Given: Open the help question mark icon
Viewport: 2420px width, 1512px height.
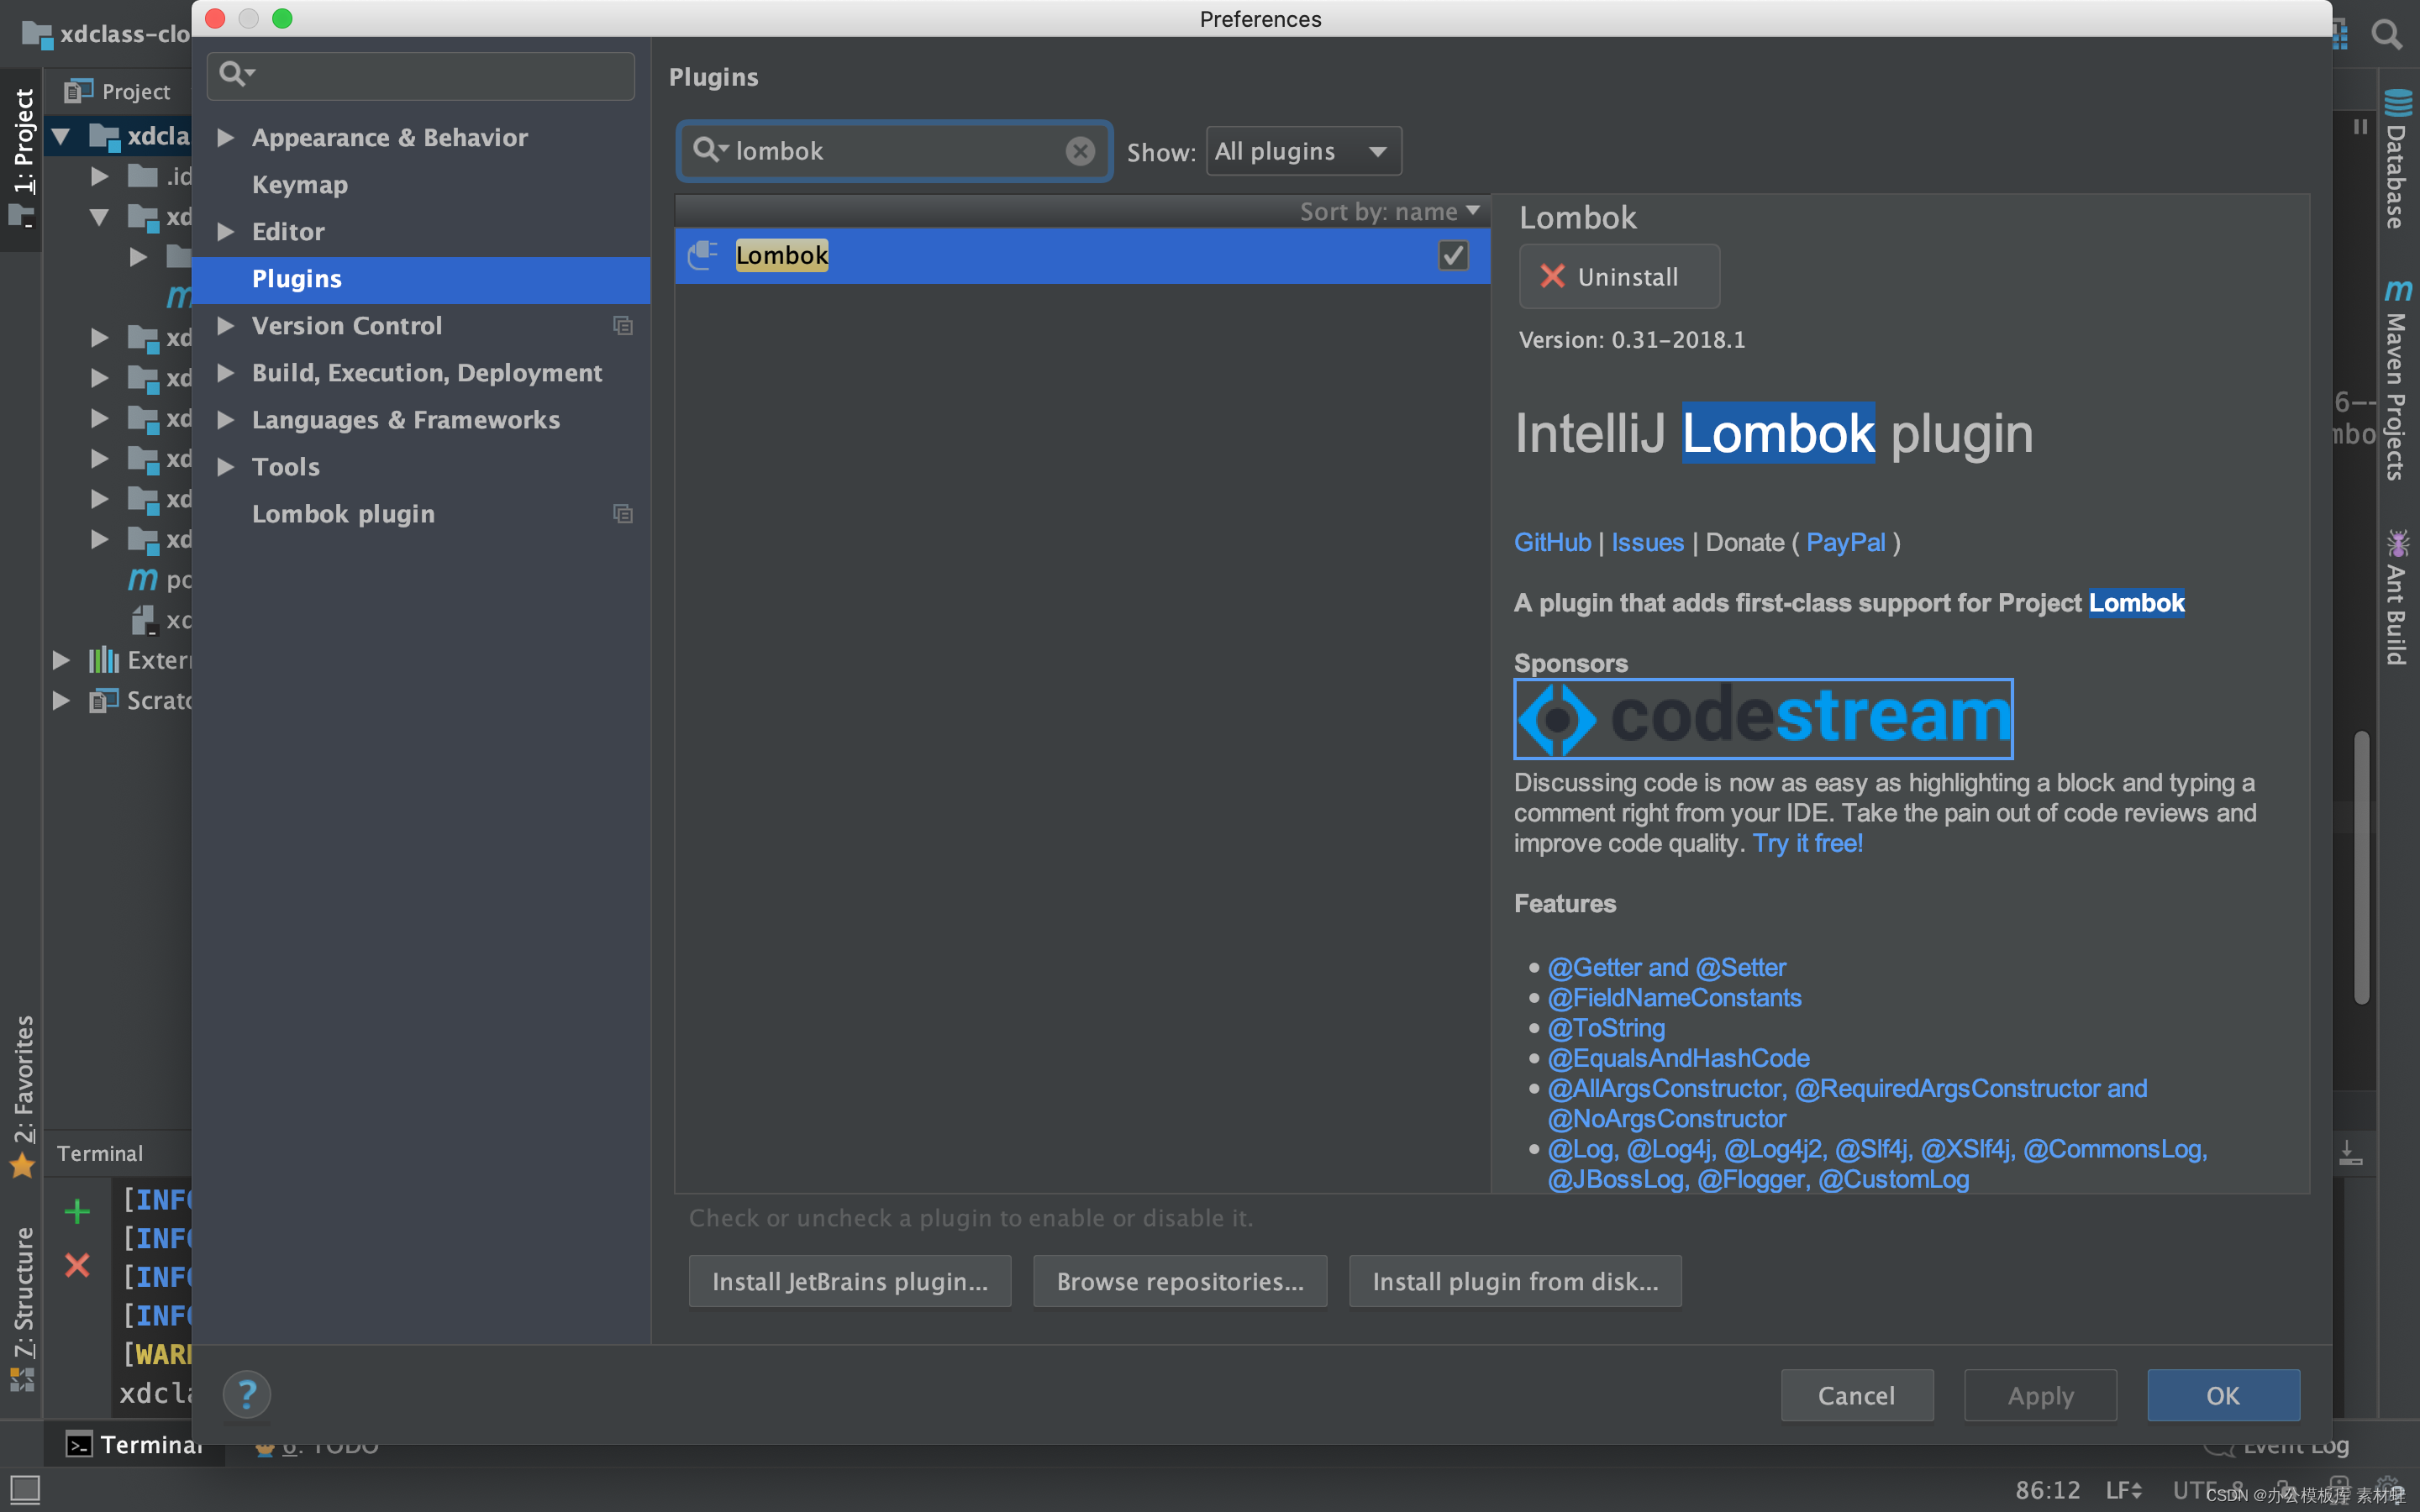Looking at the screenshot, I should tap(247, 1394).
